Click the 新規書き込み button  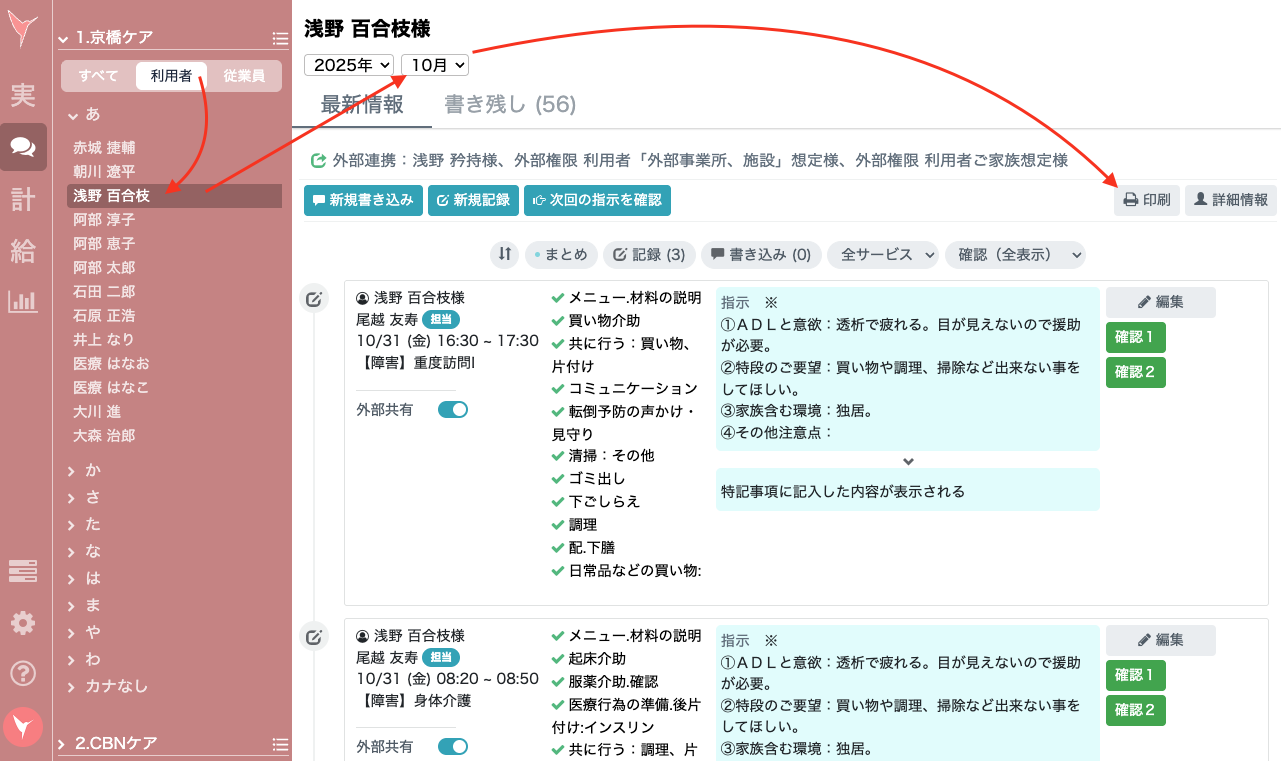363,200
